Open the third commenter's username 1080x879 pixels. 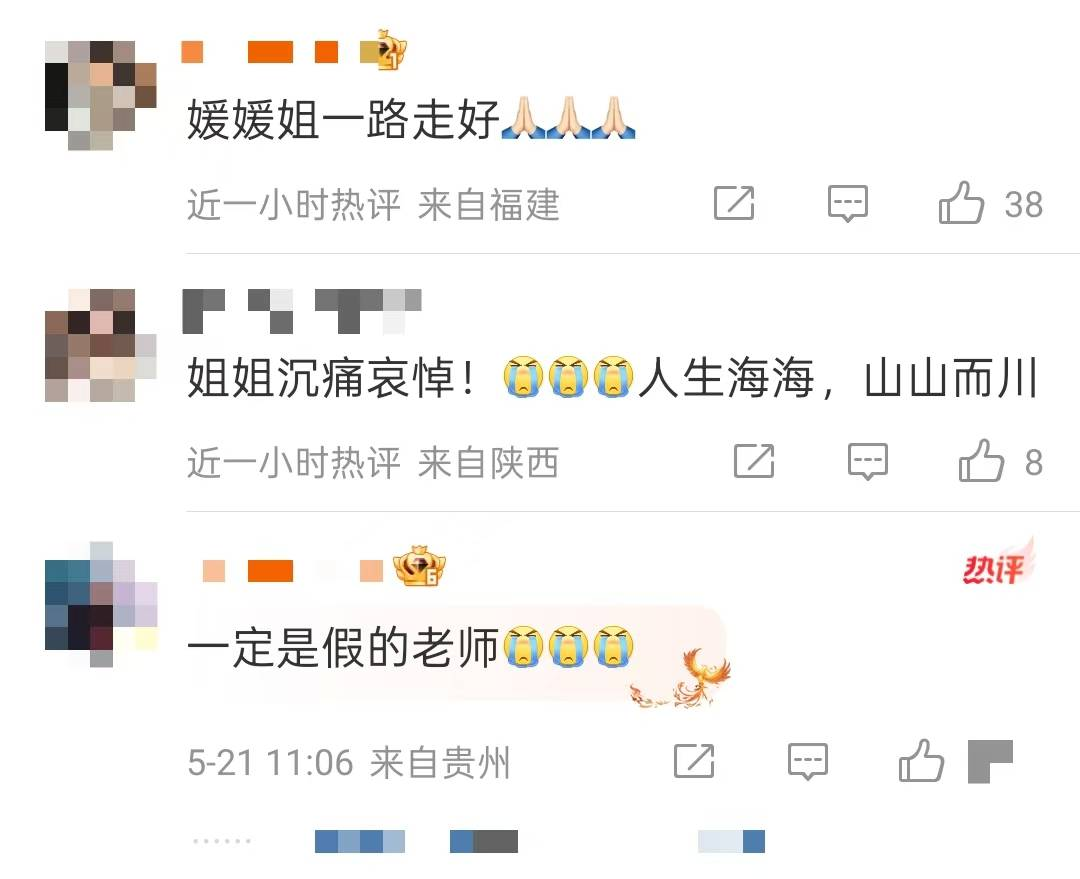pyautogui.click(x=293, y=571)
